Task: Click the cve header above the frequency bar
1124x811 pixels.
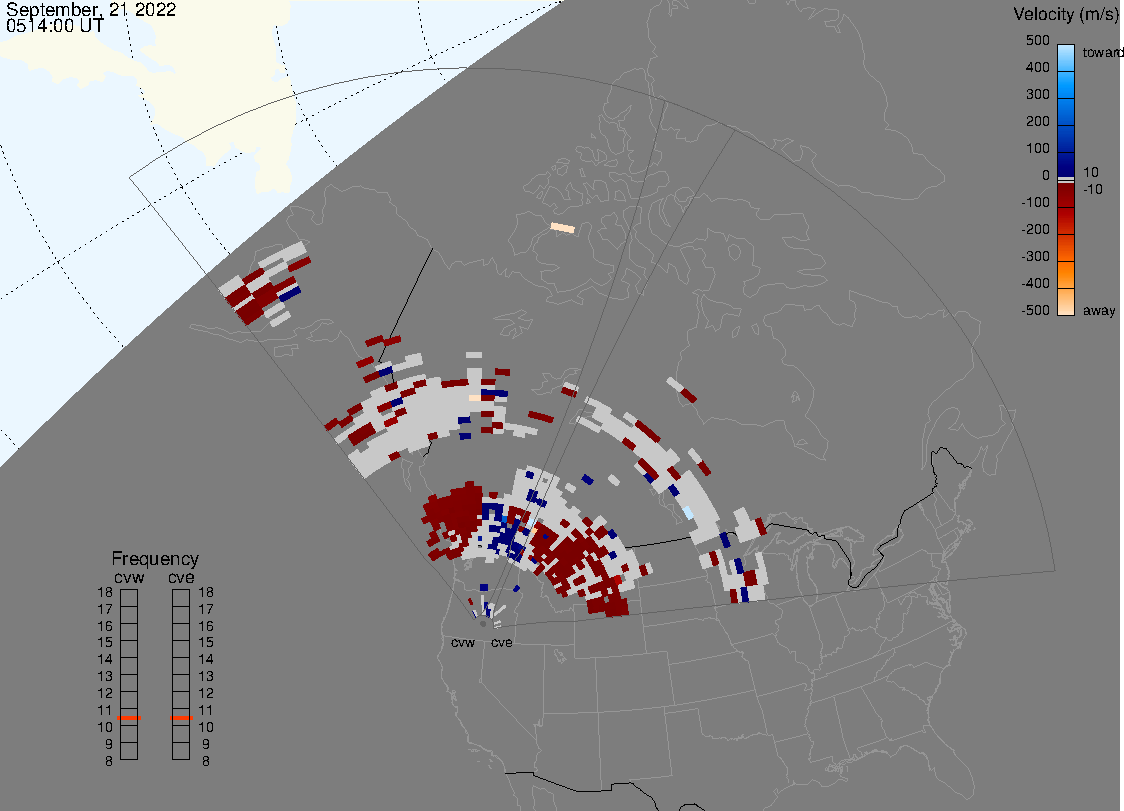Action: click(x=181, y=578)
